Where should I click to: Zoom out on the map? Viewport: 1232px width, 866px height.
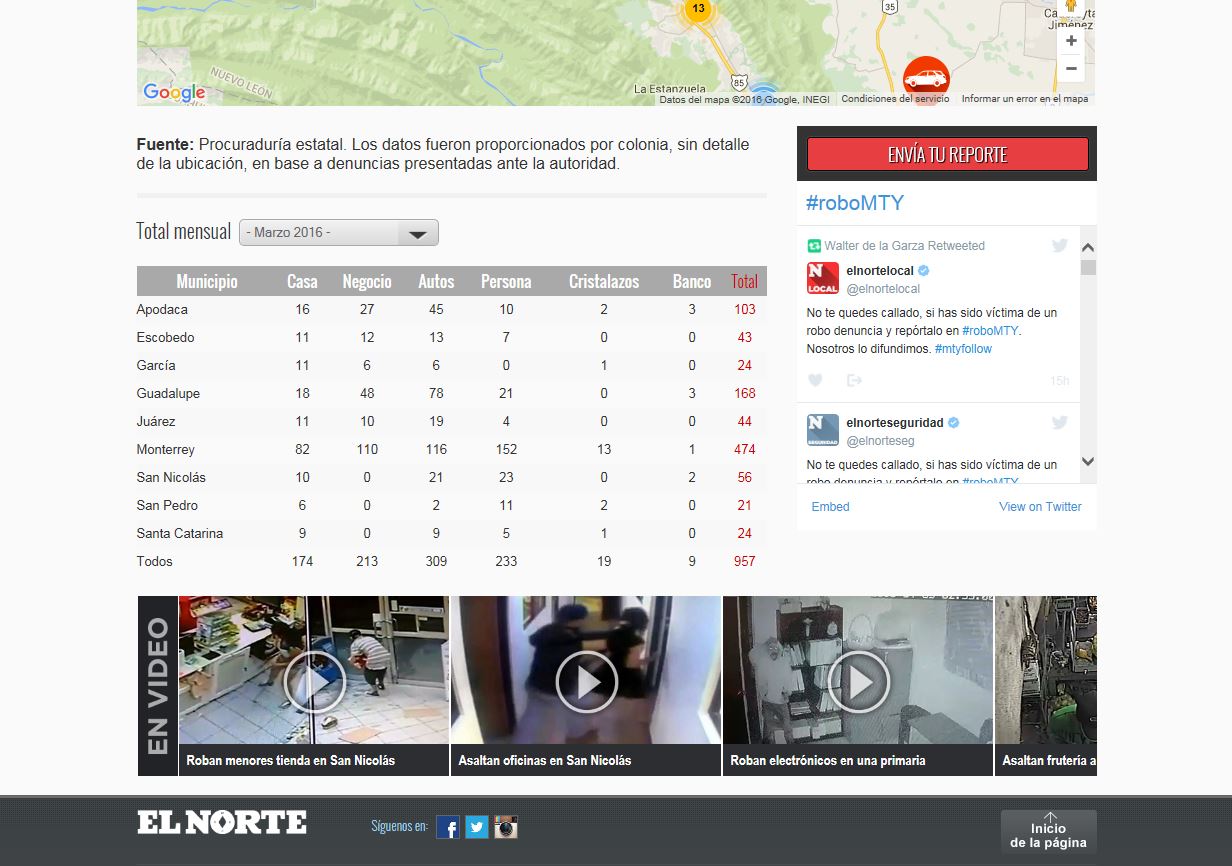point(1071,69)
